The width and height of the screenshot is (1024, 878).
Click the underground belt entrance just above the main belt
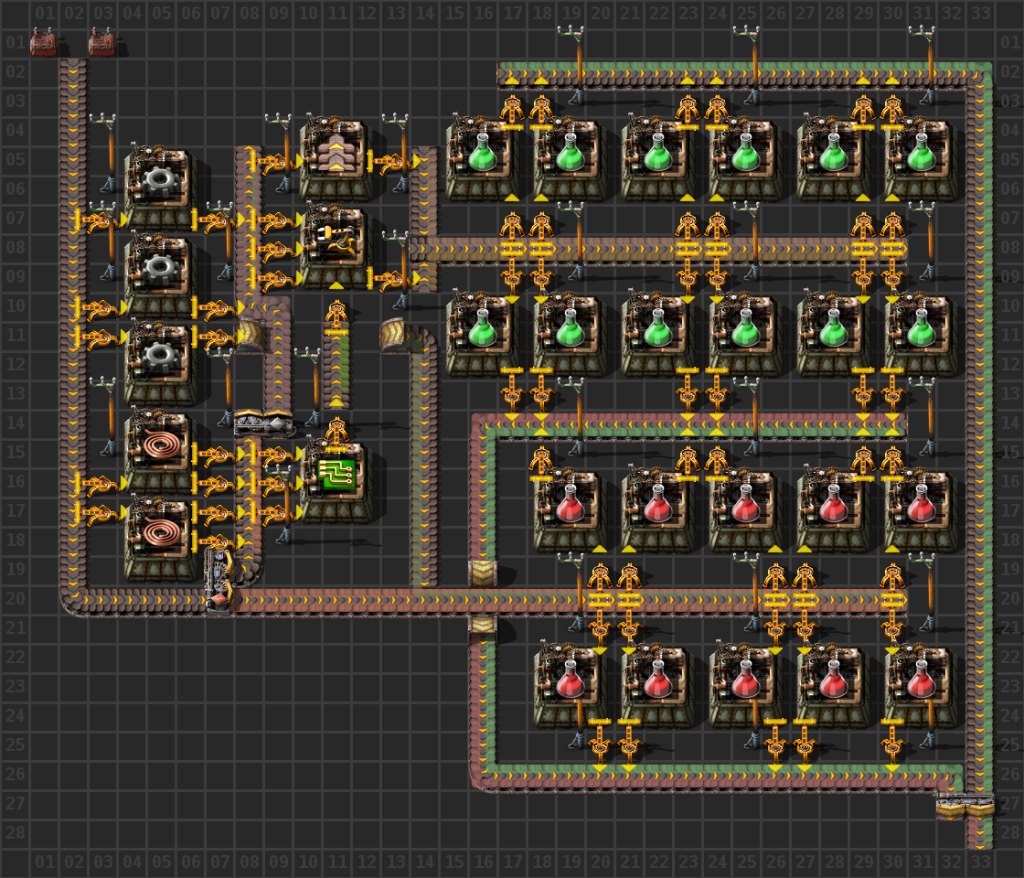[483, 571]
